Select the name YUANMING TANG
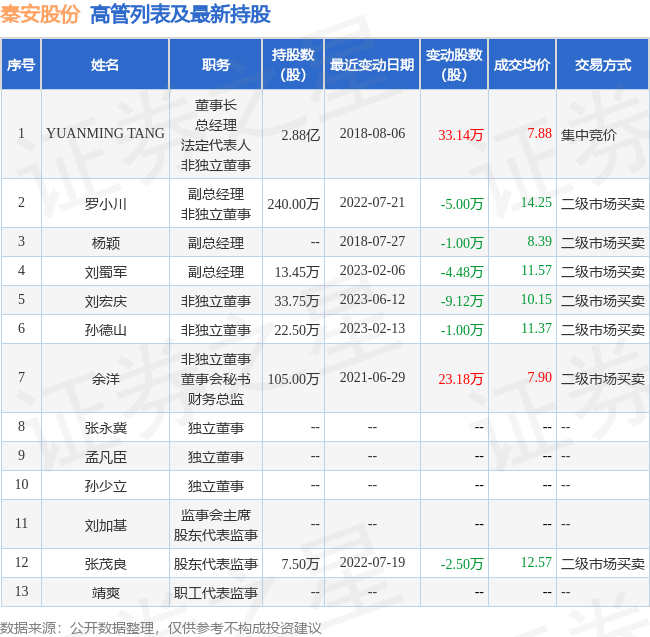 tap(105, 133)
